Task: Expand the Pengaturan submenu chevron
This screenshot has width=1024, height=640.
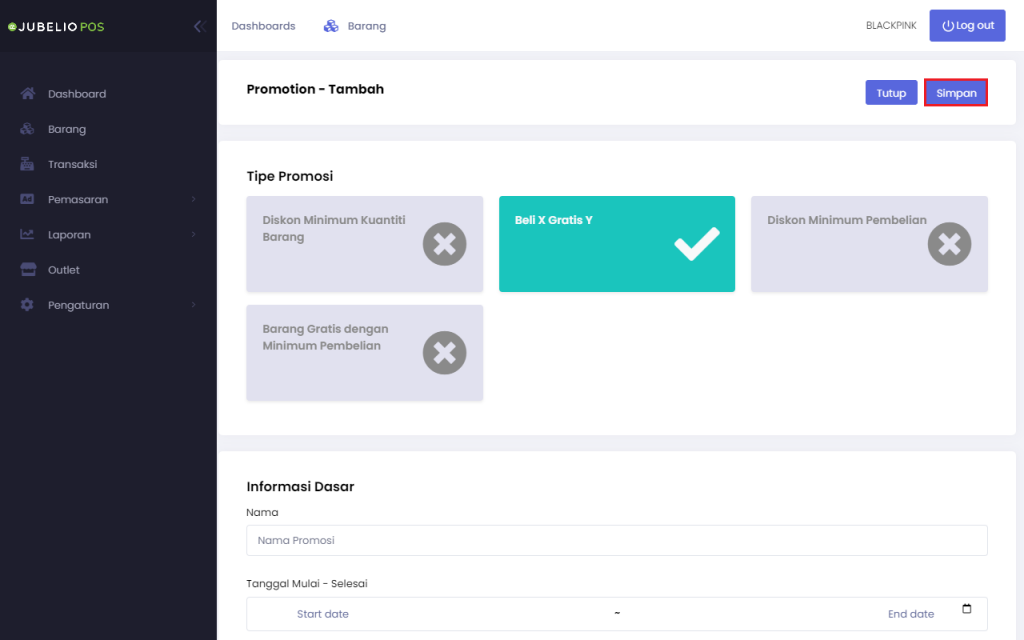Action: coord(193,305)
